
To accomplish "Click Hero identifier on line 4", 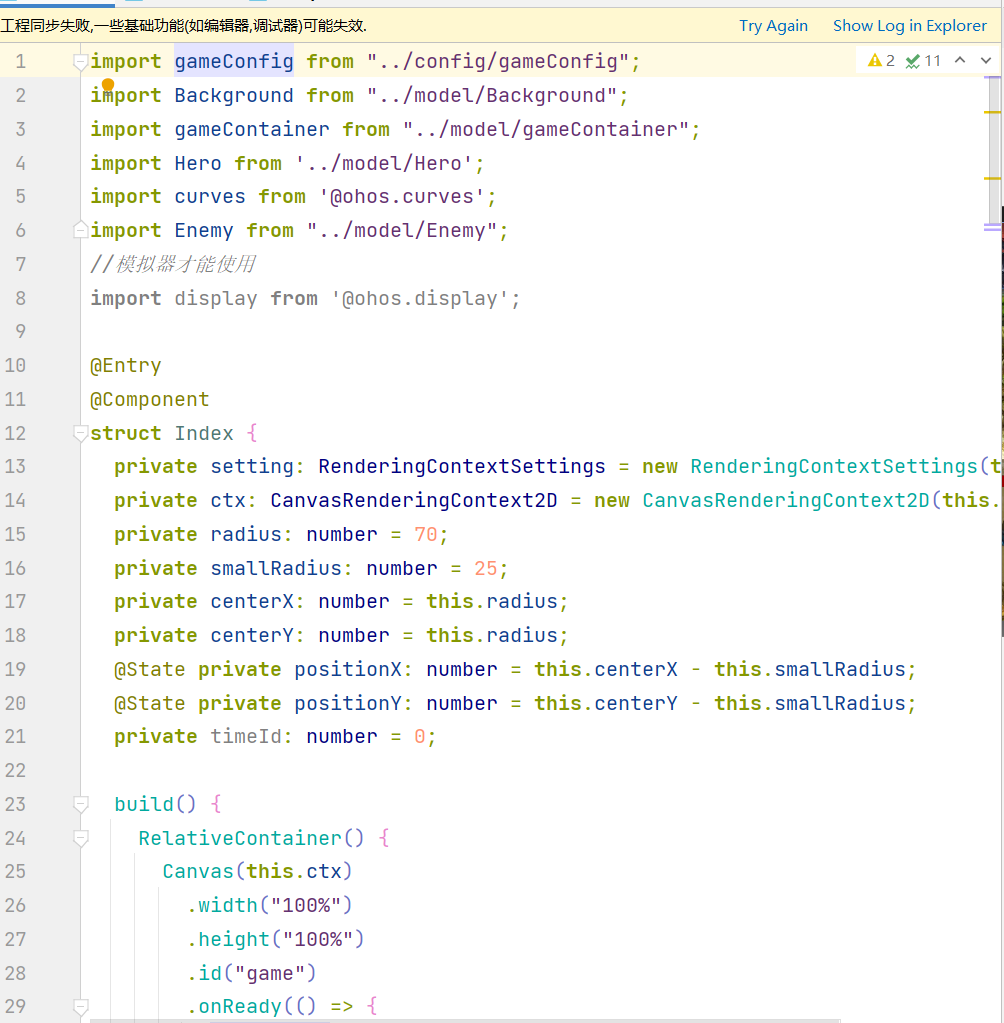I will [x=198, y=163].
